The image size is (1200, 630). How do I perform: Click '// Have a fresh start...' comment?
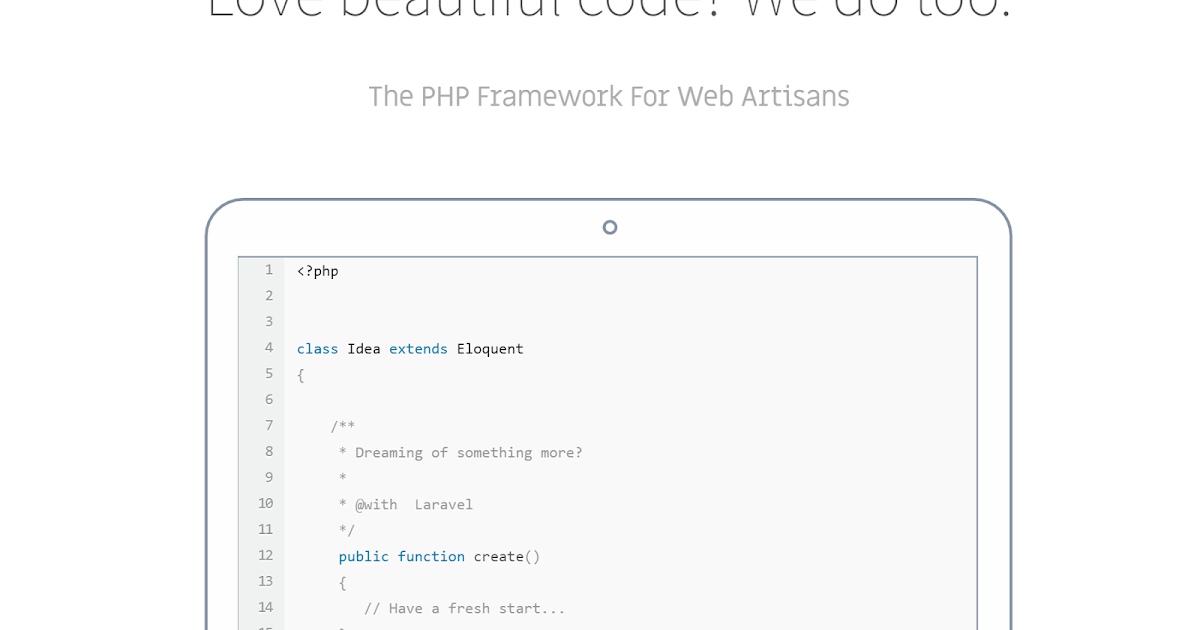[x=465, y=609]
